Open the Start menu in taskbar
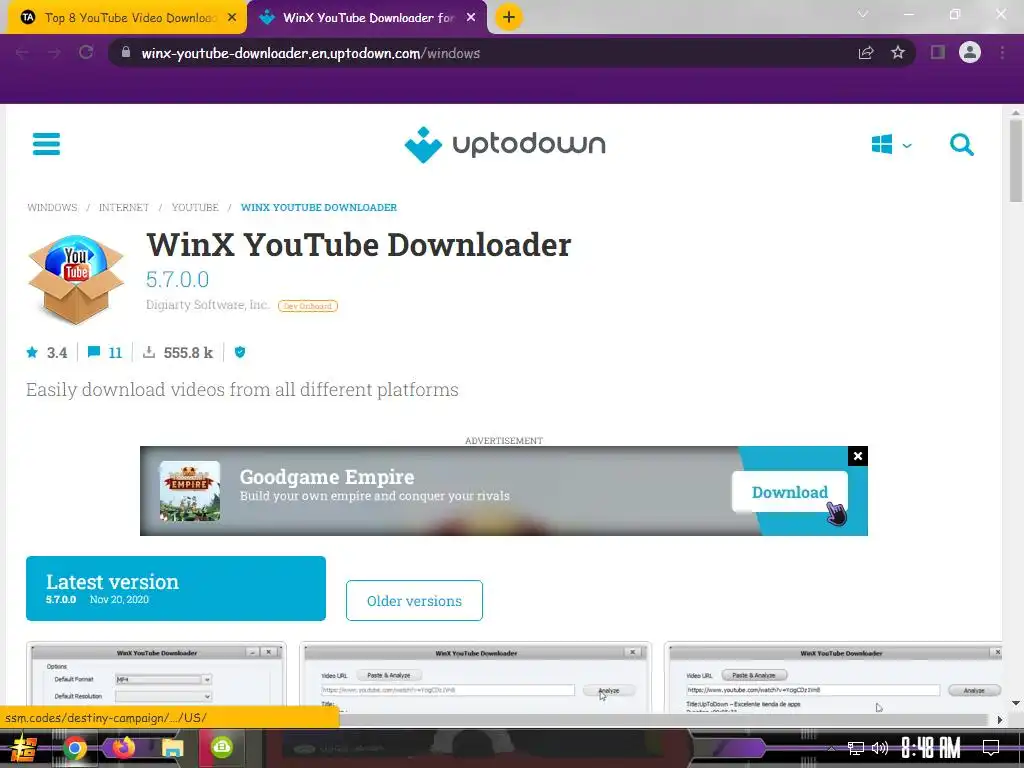This screenshot has height=768, width=1024. (24, 748)
